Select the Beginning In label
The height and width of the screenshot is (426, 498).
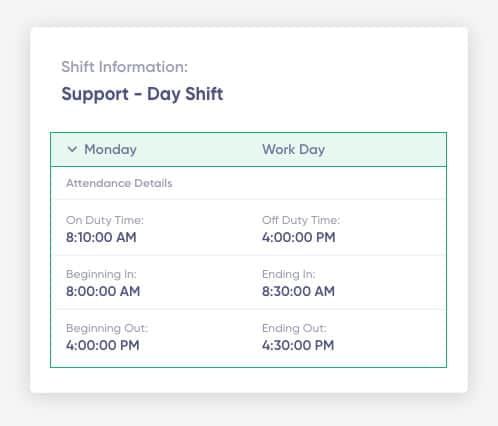101,274
